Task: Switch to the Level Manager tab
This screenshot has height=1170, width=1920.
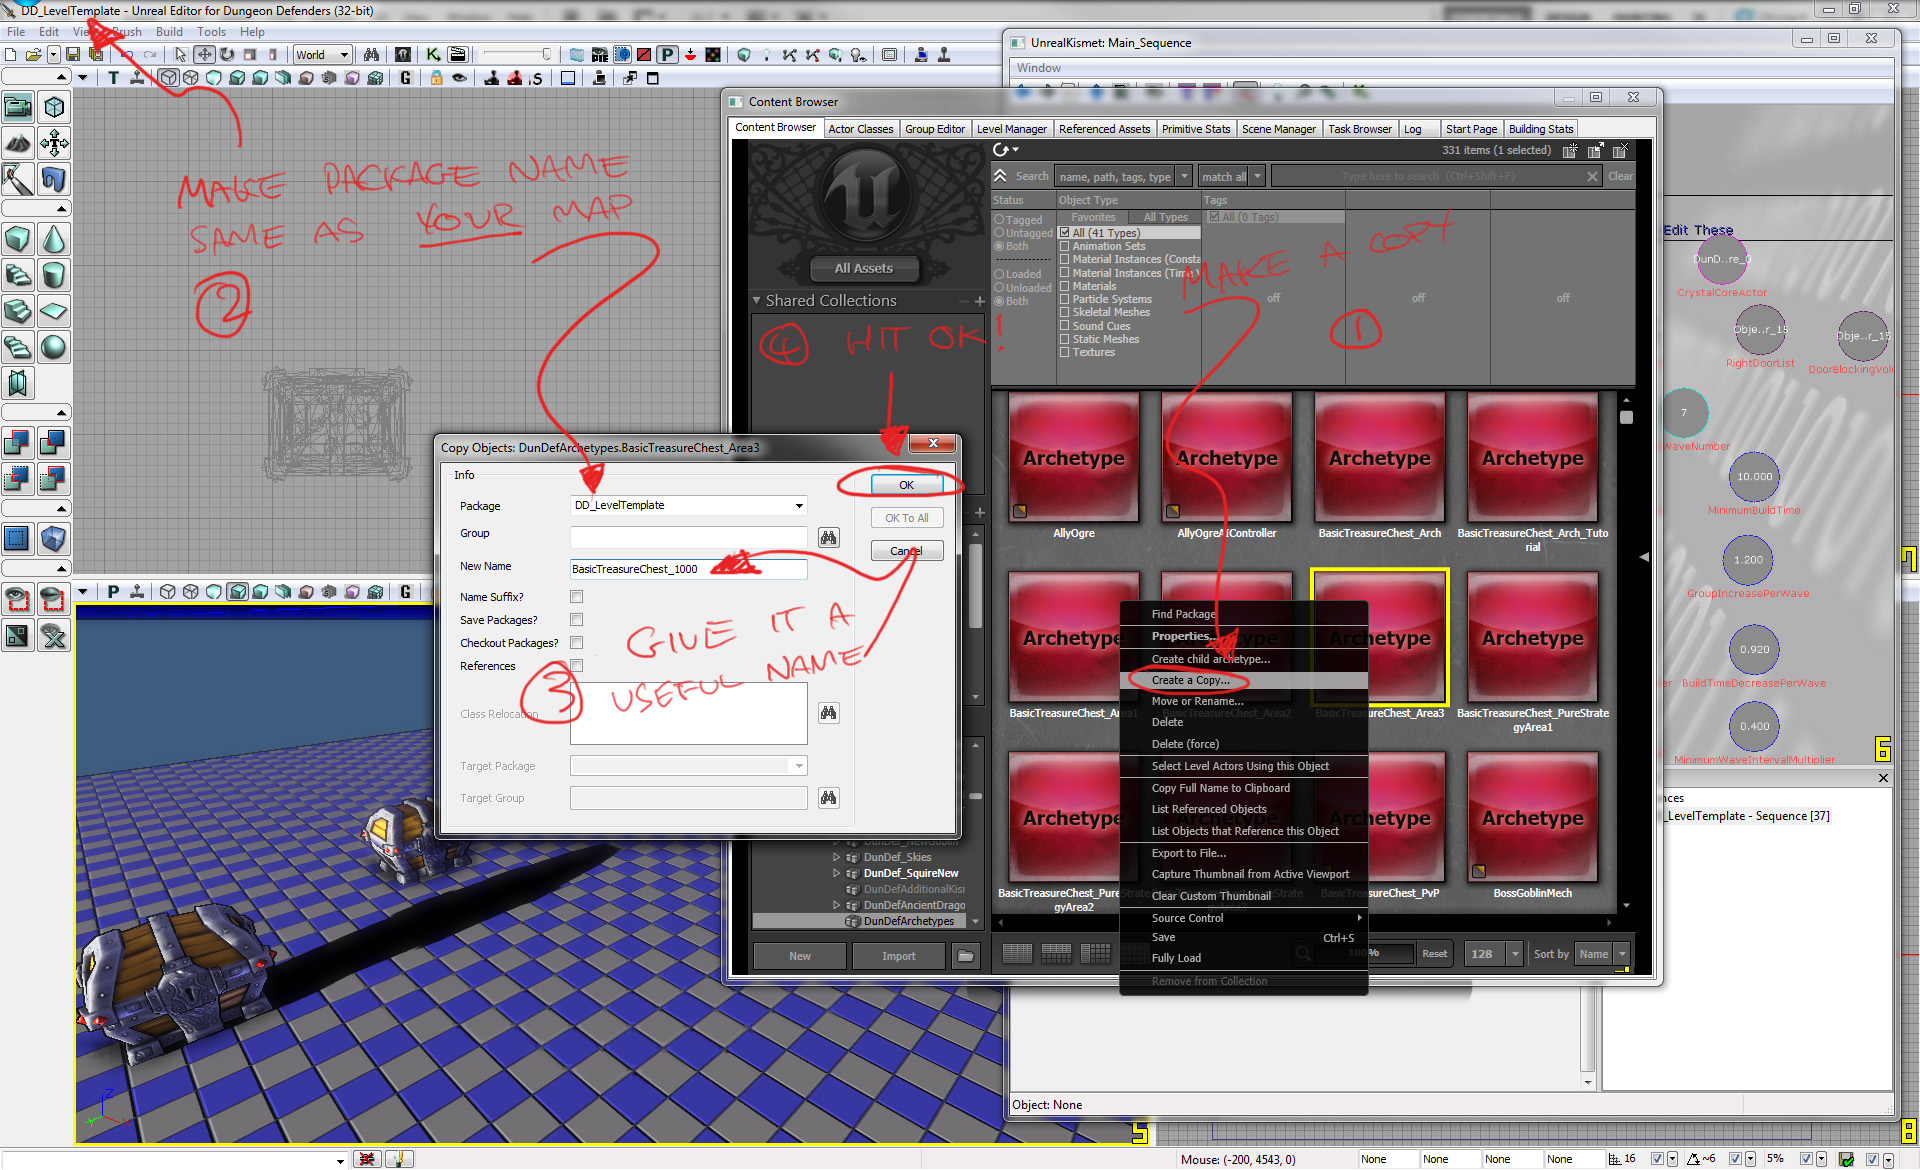Action: (1011, 129)
